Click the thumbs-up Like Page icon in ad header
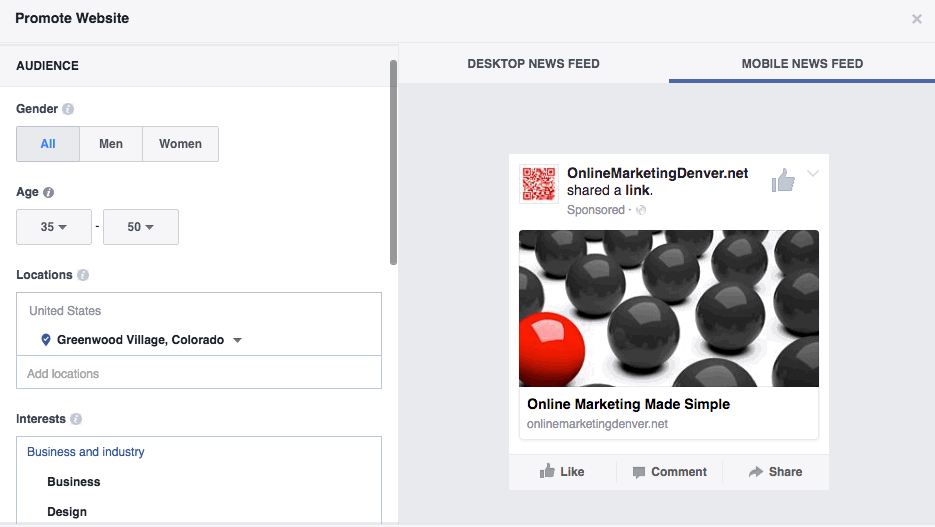Viewport: 935px width, 527px height. click(x=783, y=180)
